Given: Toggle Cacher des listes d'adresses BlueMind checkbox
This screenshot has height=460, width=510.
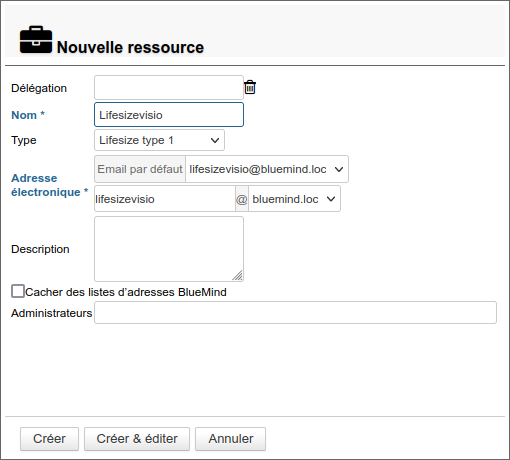Looking at the screenshot, I should click(18, 291).
